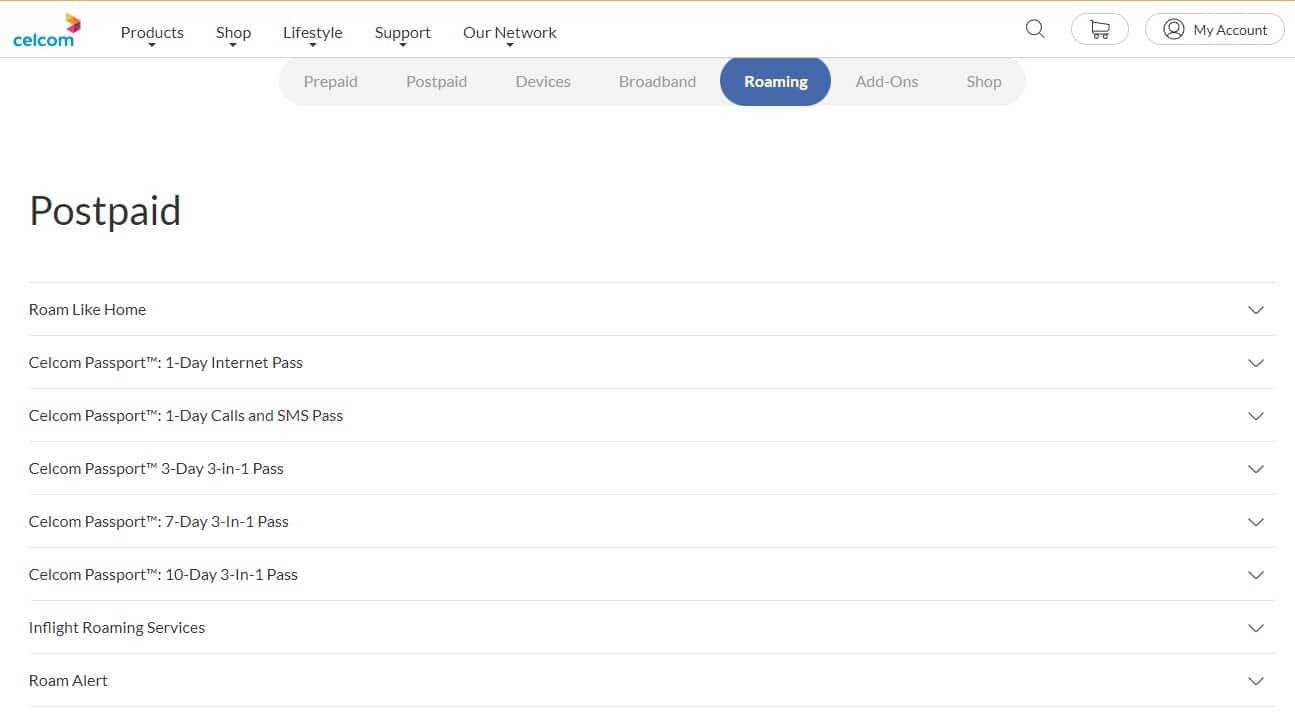
Task: Switch to the Postpaid tab
Action: click(436, 82)
